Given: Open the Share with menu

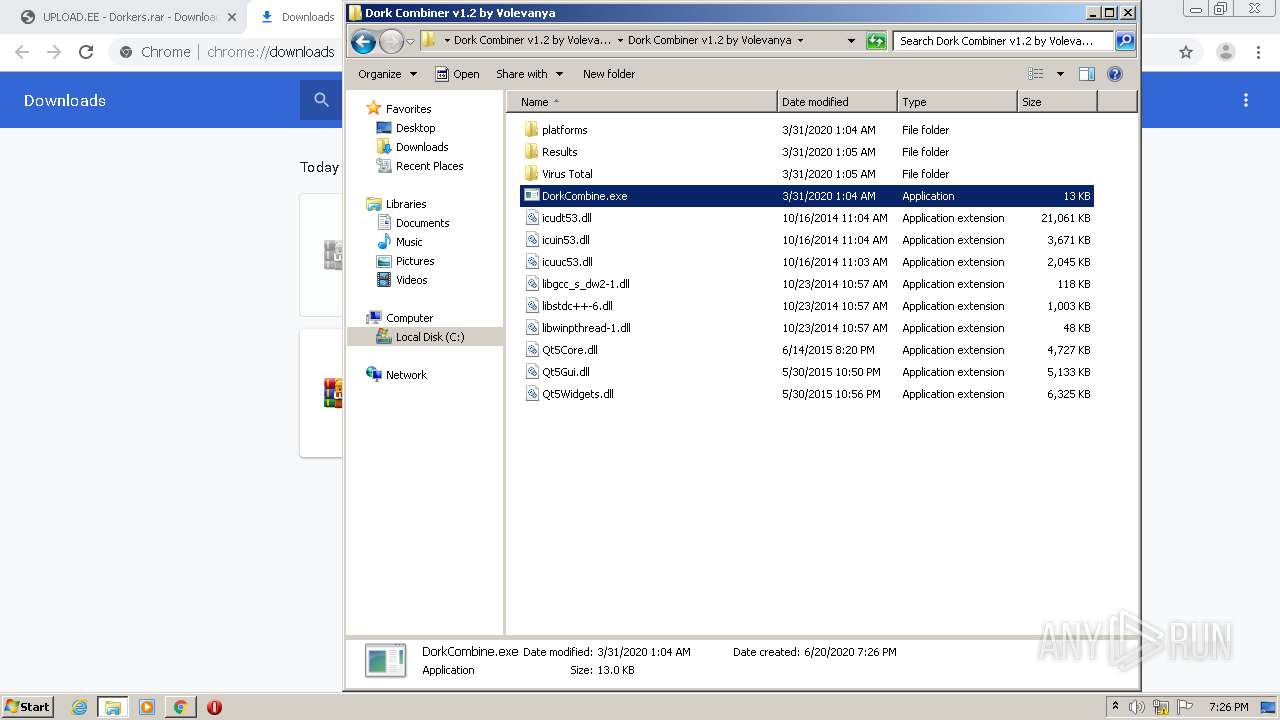Looking at the screenshot, I should tap(529, 74).
